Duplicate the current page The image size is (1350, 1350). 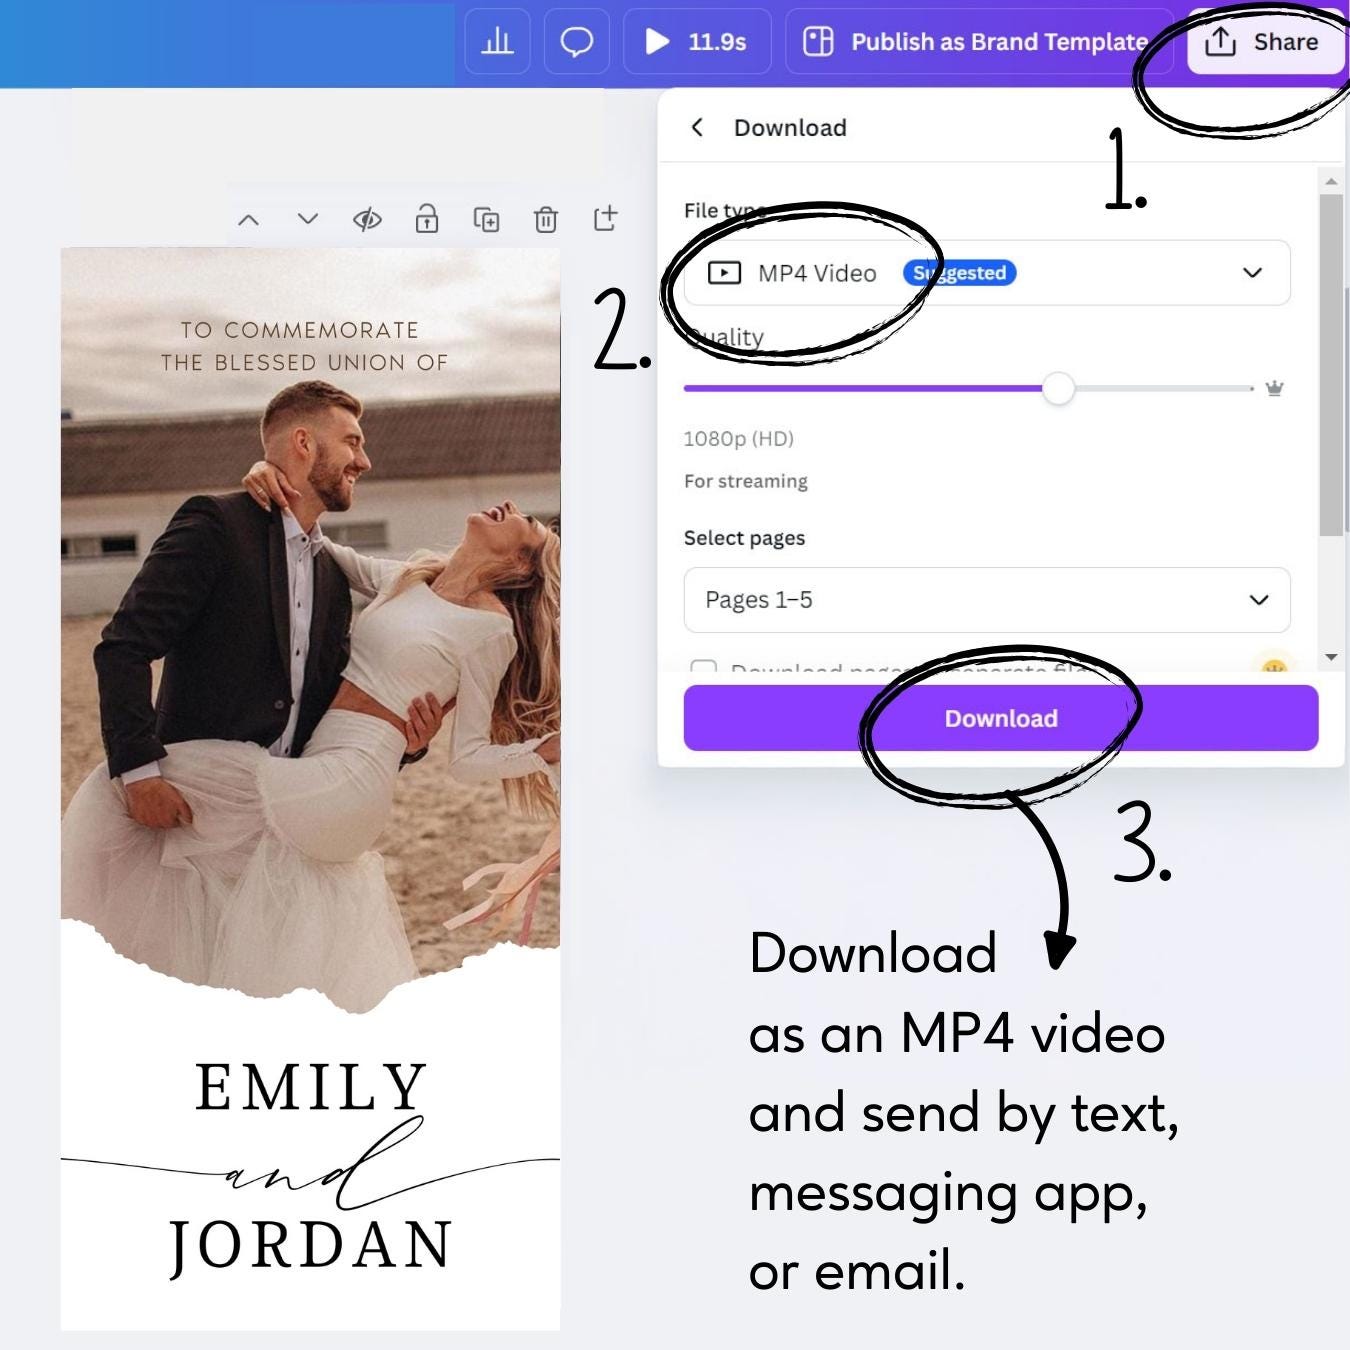486,219
